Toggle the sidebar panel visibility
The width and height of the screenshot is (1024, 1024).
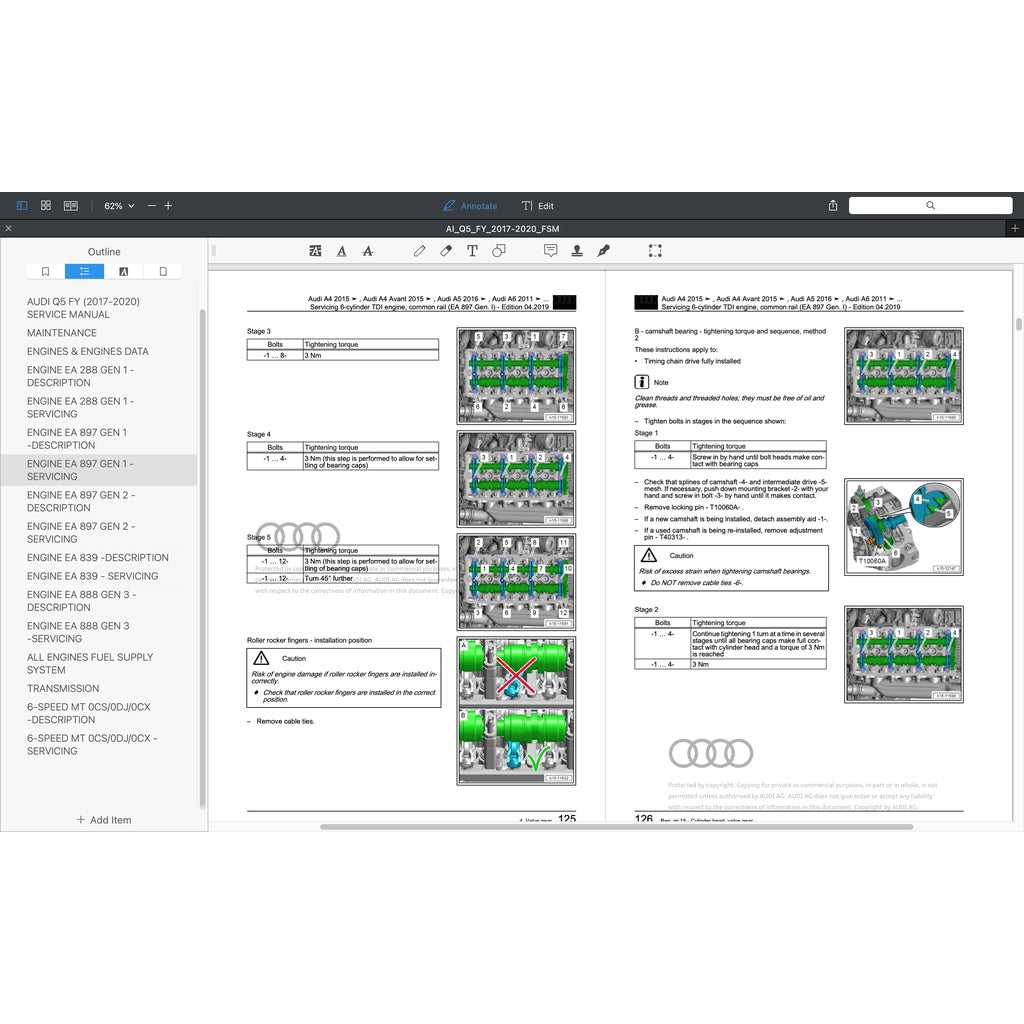(22, 205)
